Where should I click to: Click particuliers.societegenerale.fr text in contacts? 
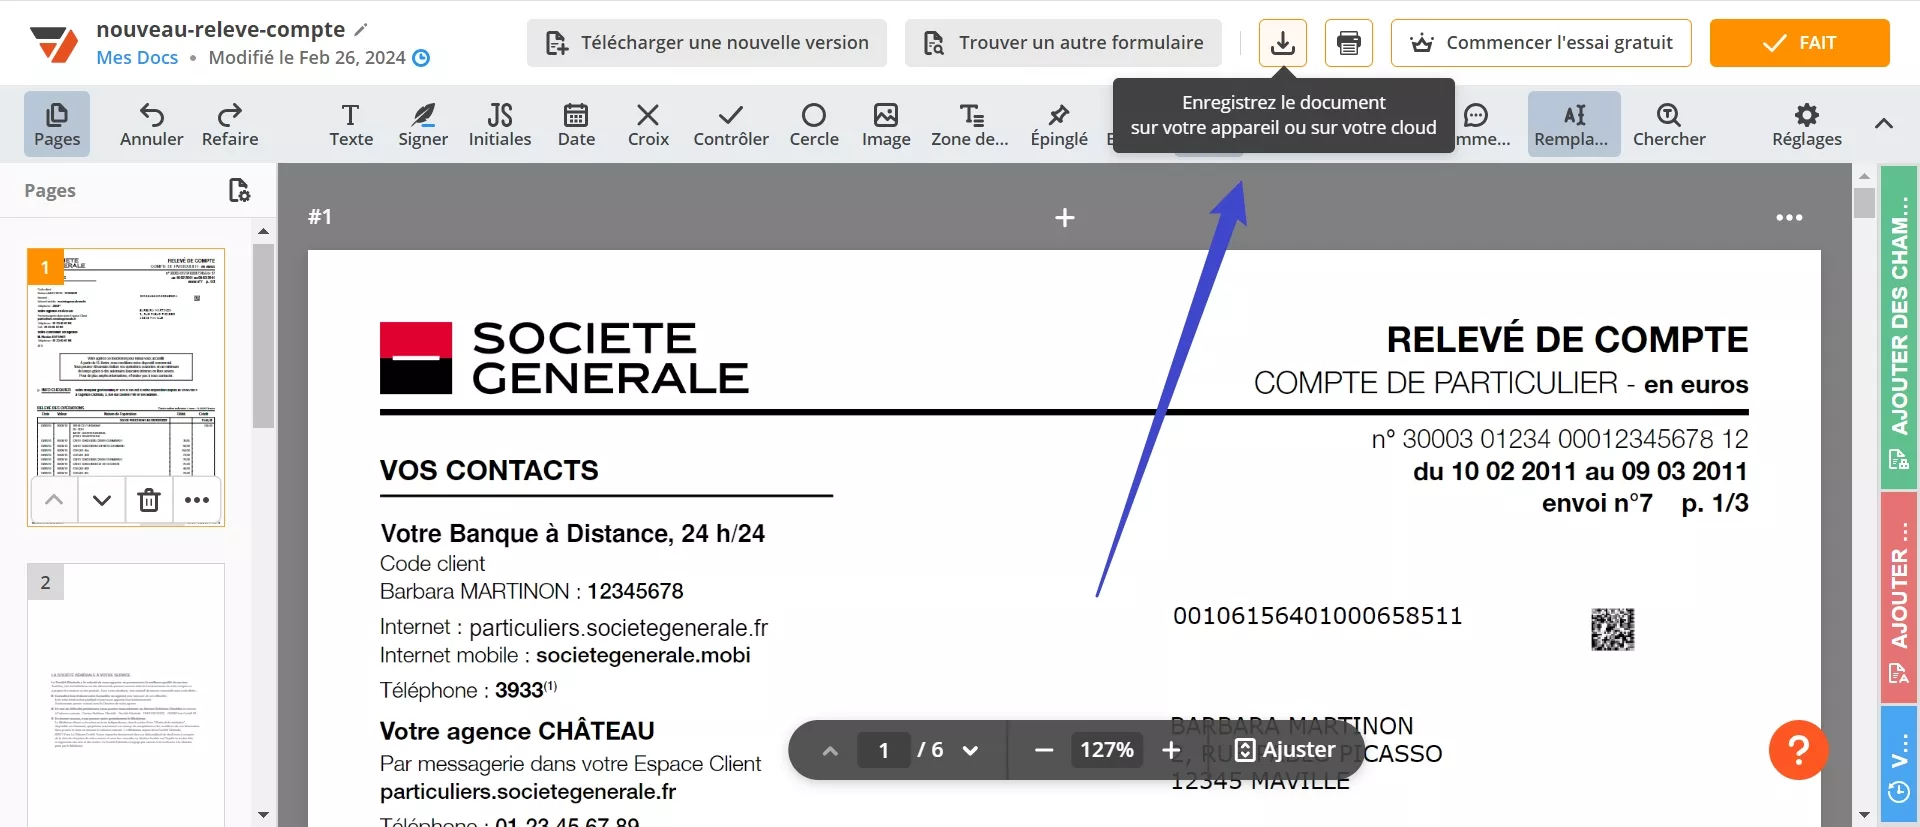tap(618, 628)
